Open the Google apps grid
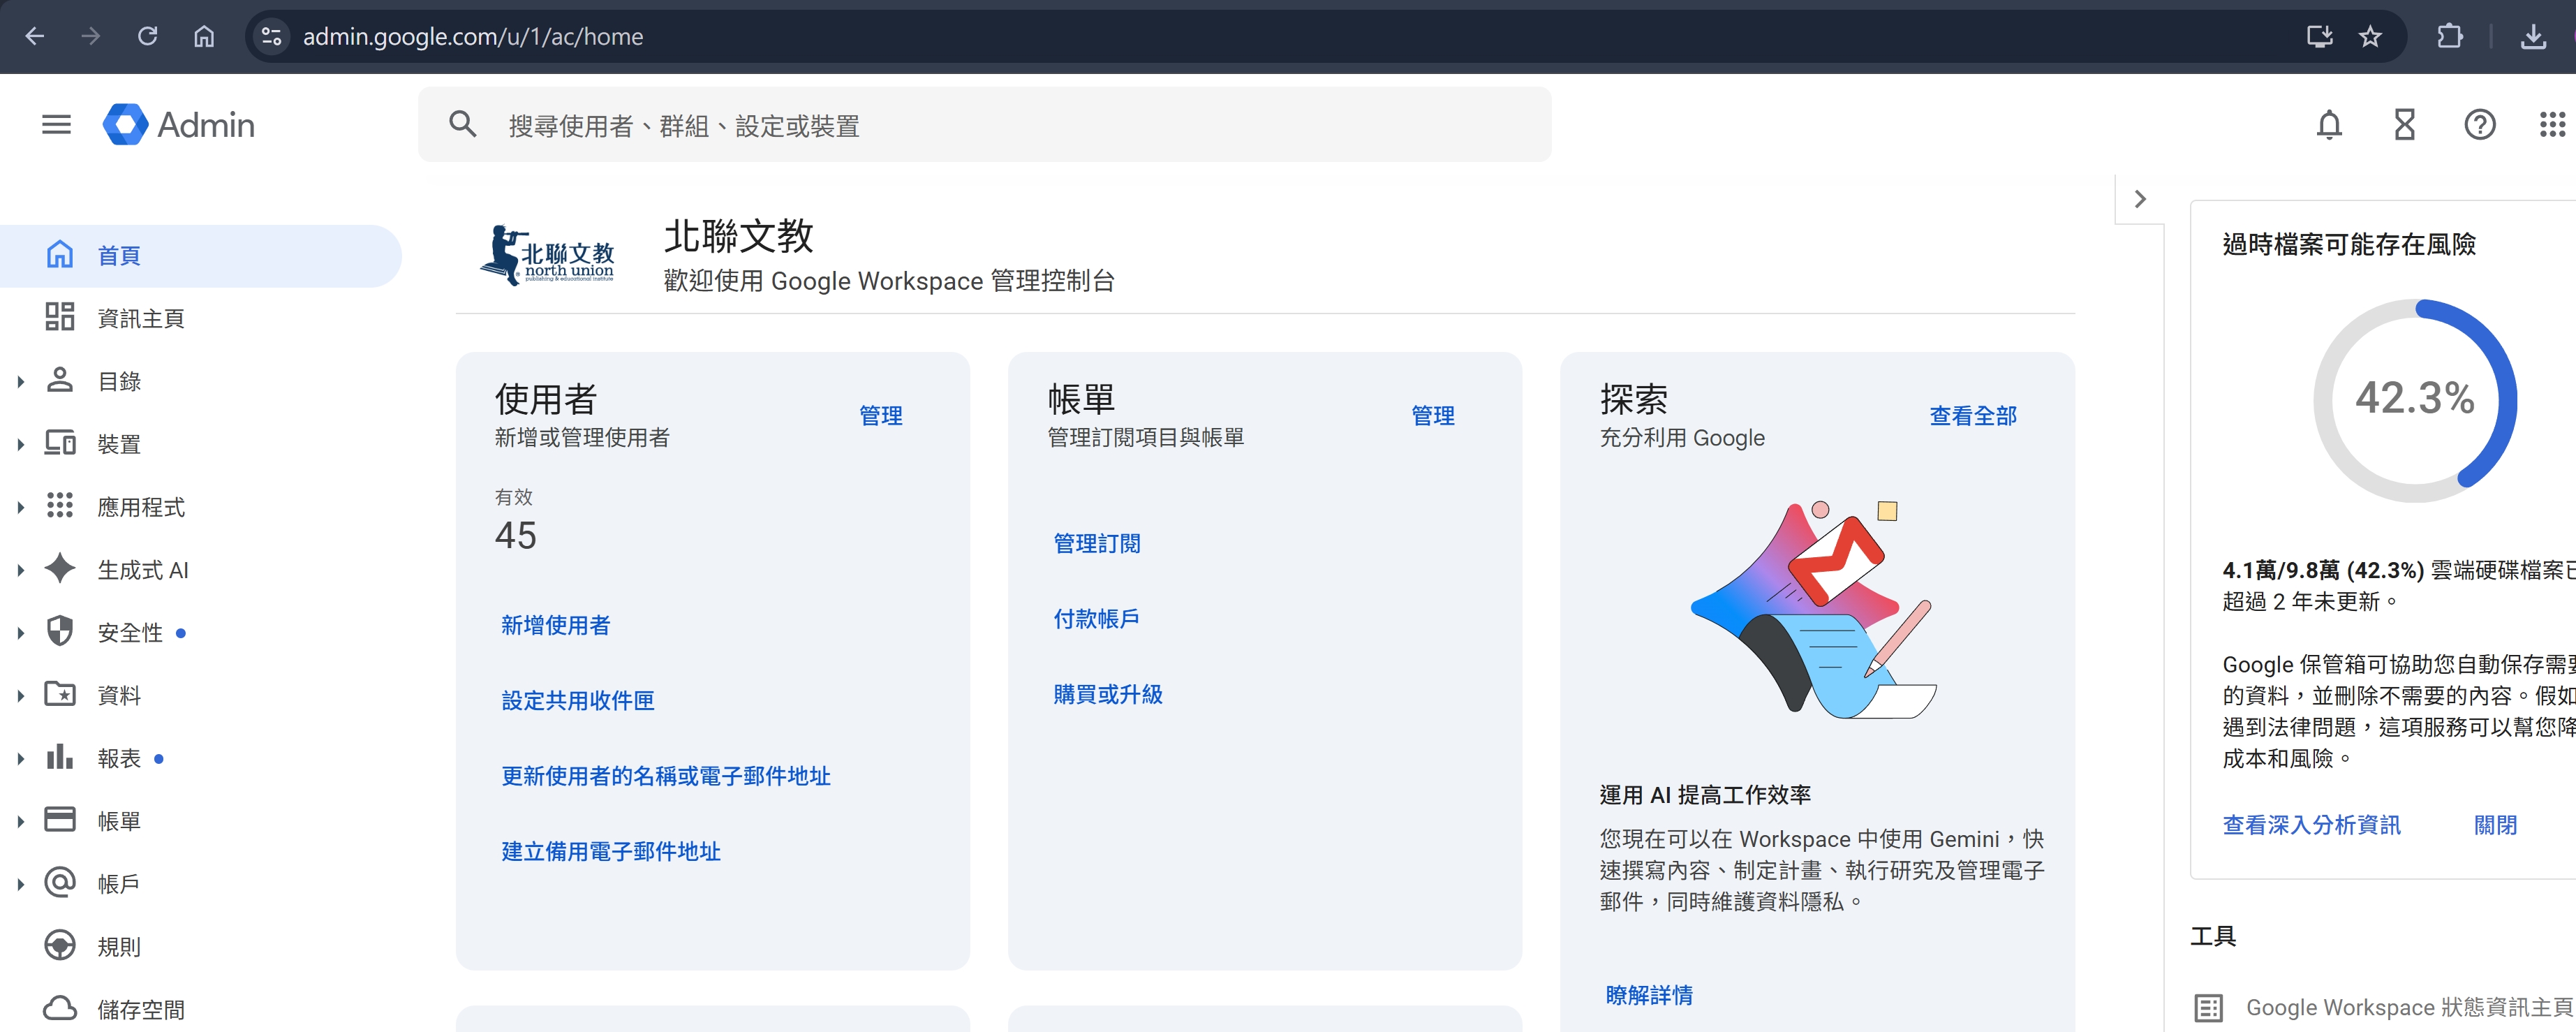The height and width of the screenshot is (1032, 2576). pyautogui.click(x=2552, y=125)
